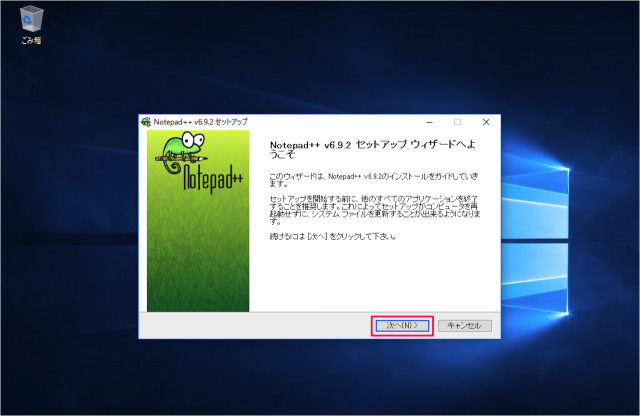Click the Notepad++ chameleon logo banner
The width and height of the screenshot is (640, 416).
point(198,221)
